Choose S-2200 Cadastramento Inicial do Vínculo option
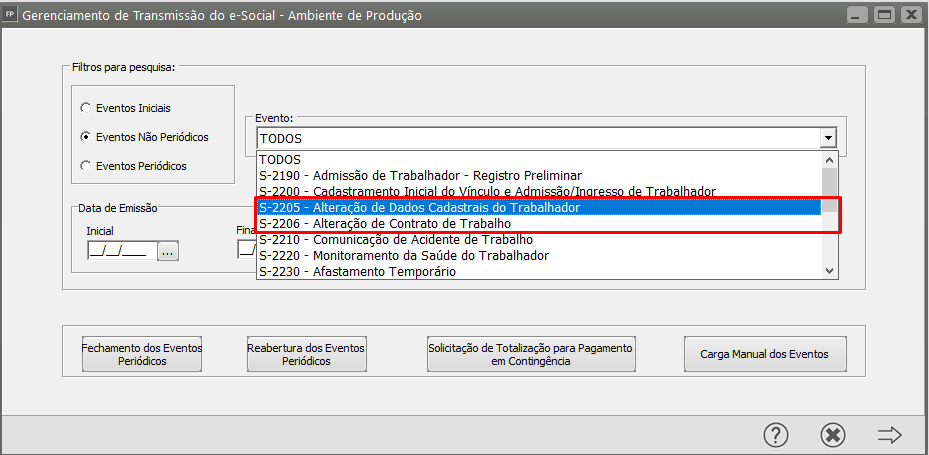929x455 pixels. coord(539,191)
